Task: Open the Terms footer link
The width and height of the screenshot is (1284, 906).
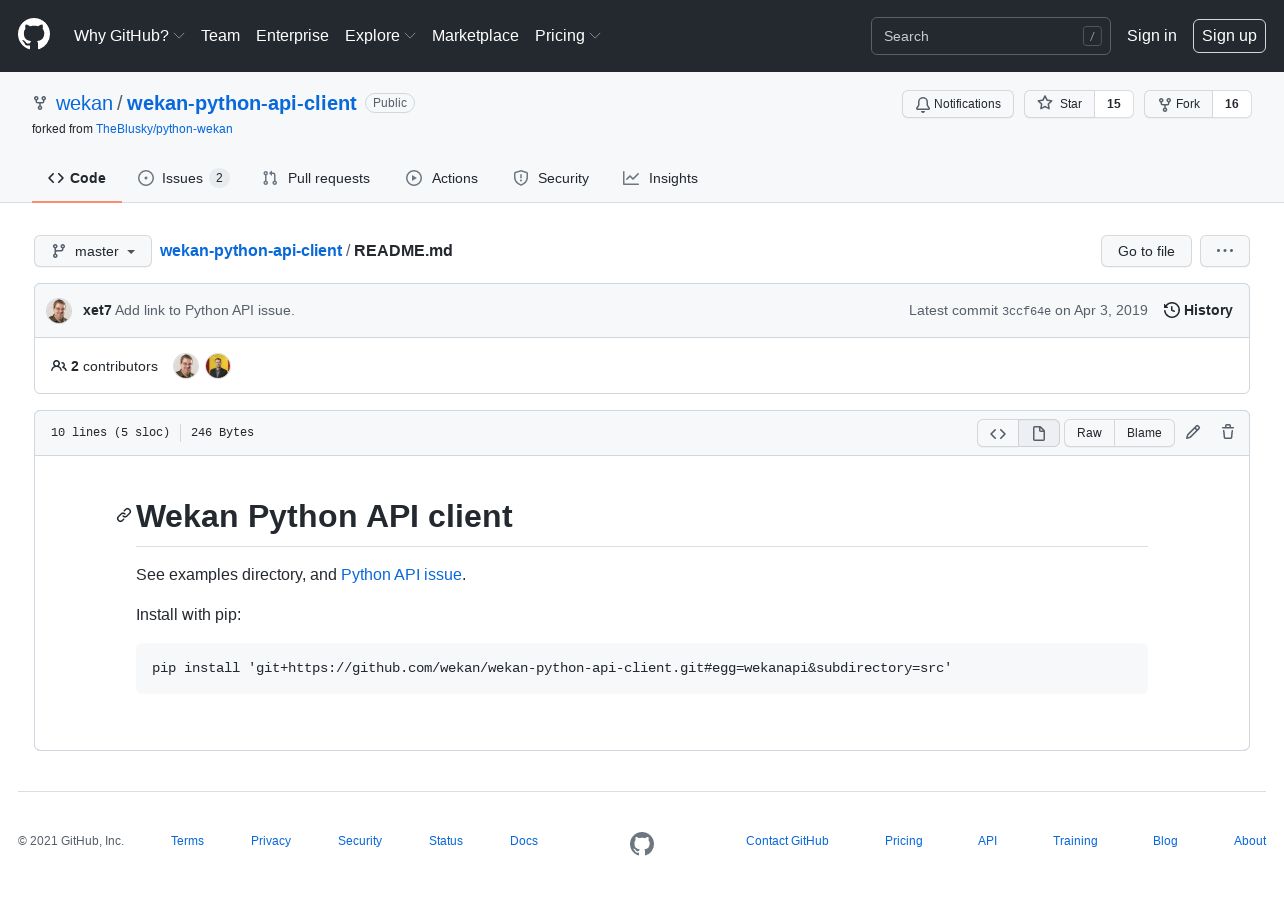Action: coord(187,841)
